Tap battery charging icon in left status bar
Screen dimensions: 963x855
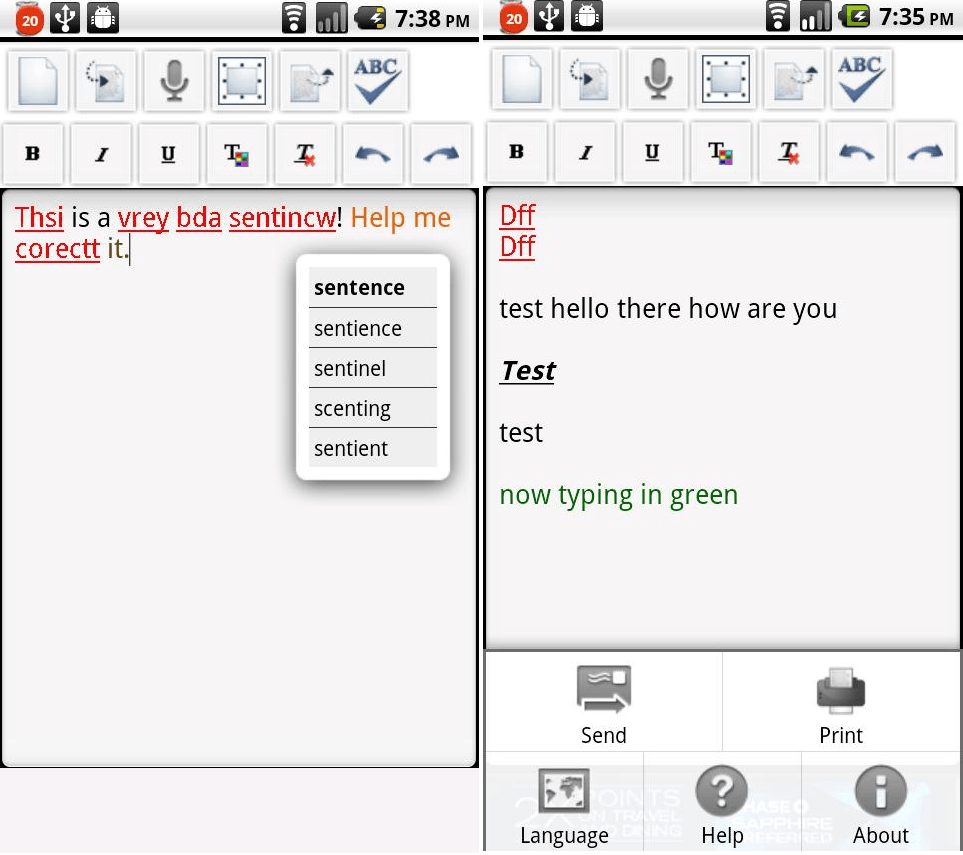[371, 18]
